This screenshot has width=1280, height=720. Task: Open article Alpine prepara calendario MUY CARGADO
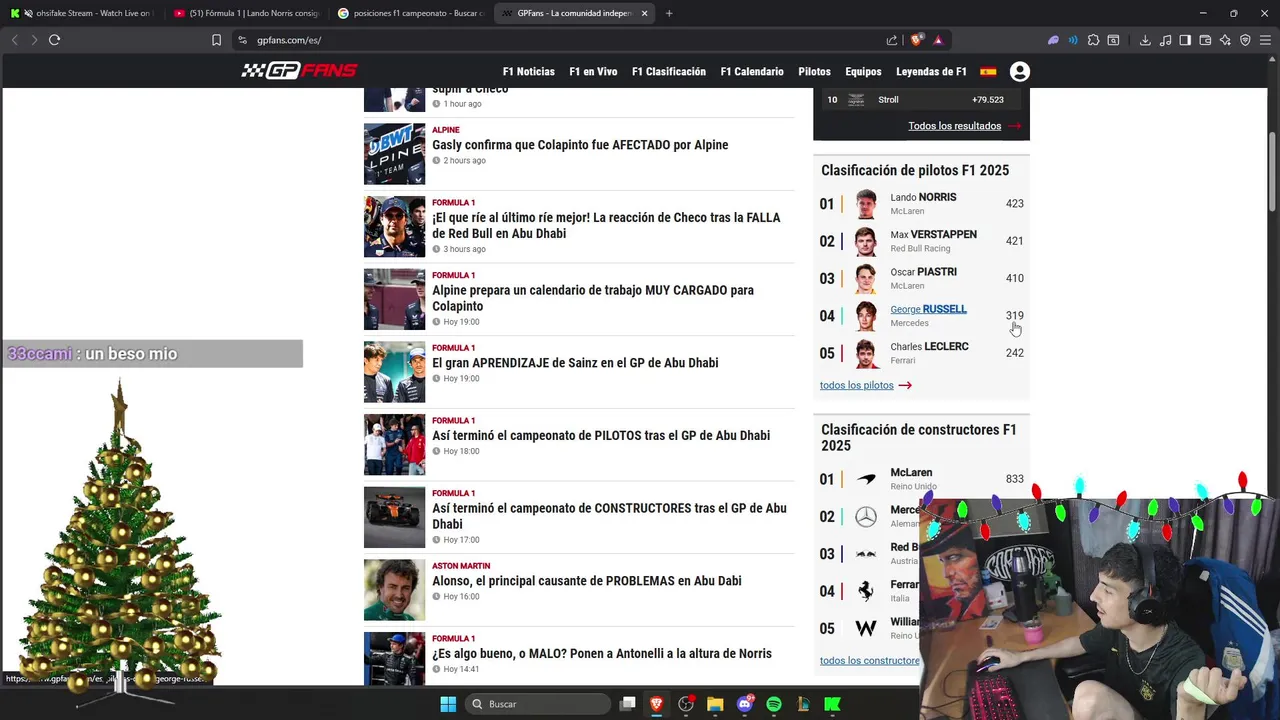coord(593,298)
